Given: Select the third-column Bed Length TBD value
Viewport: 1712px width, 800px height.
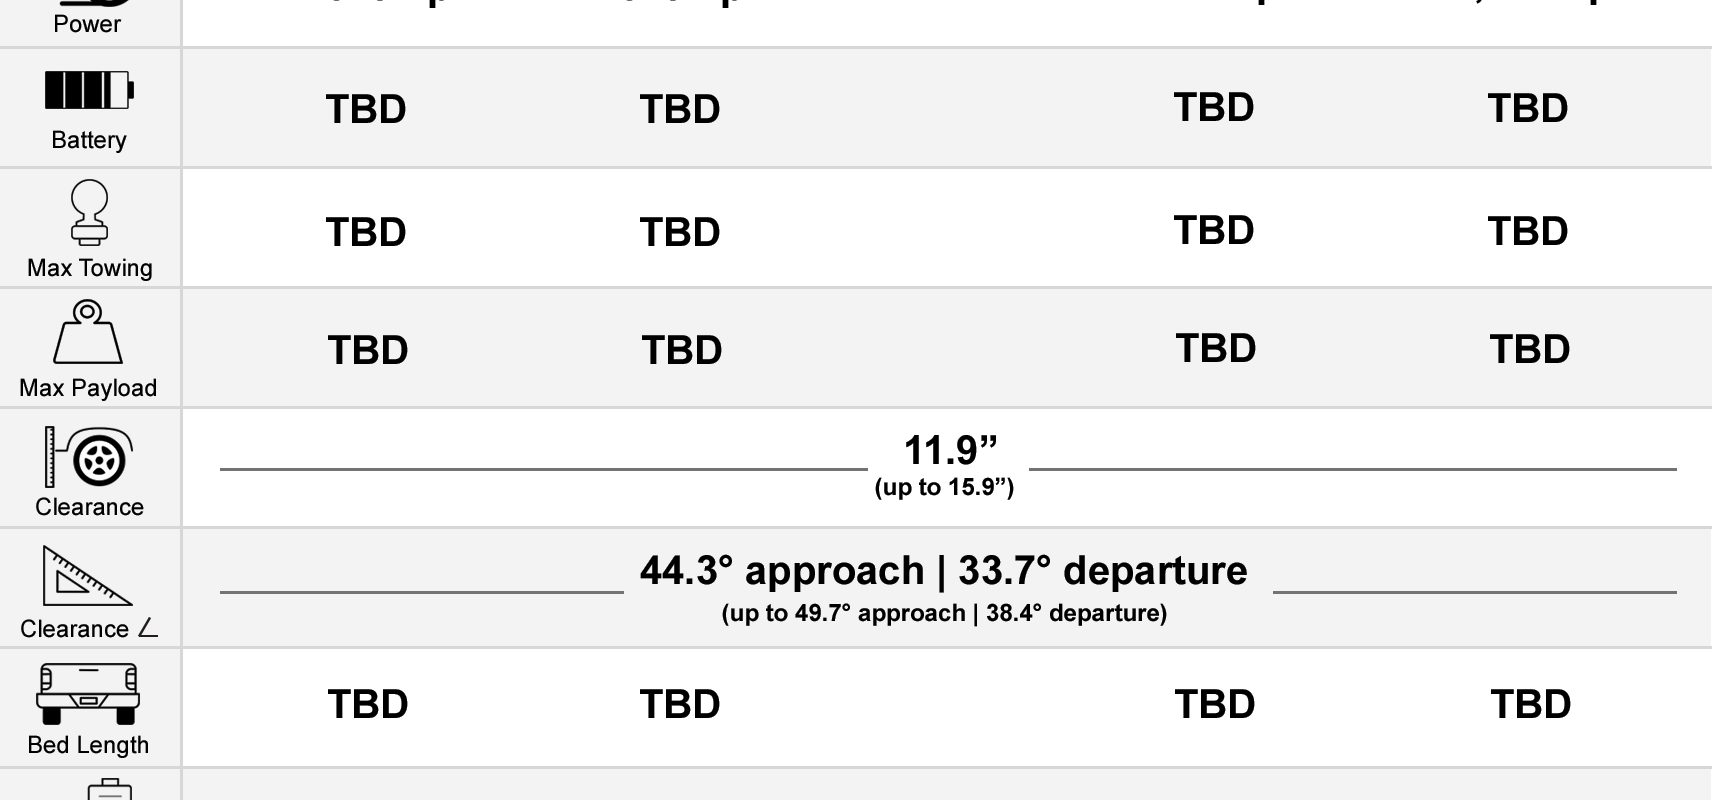Looking at the screenshot, I should [x=1215, y=704].
